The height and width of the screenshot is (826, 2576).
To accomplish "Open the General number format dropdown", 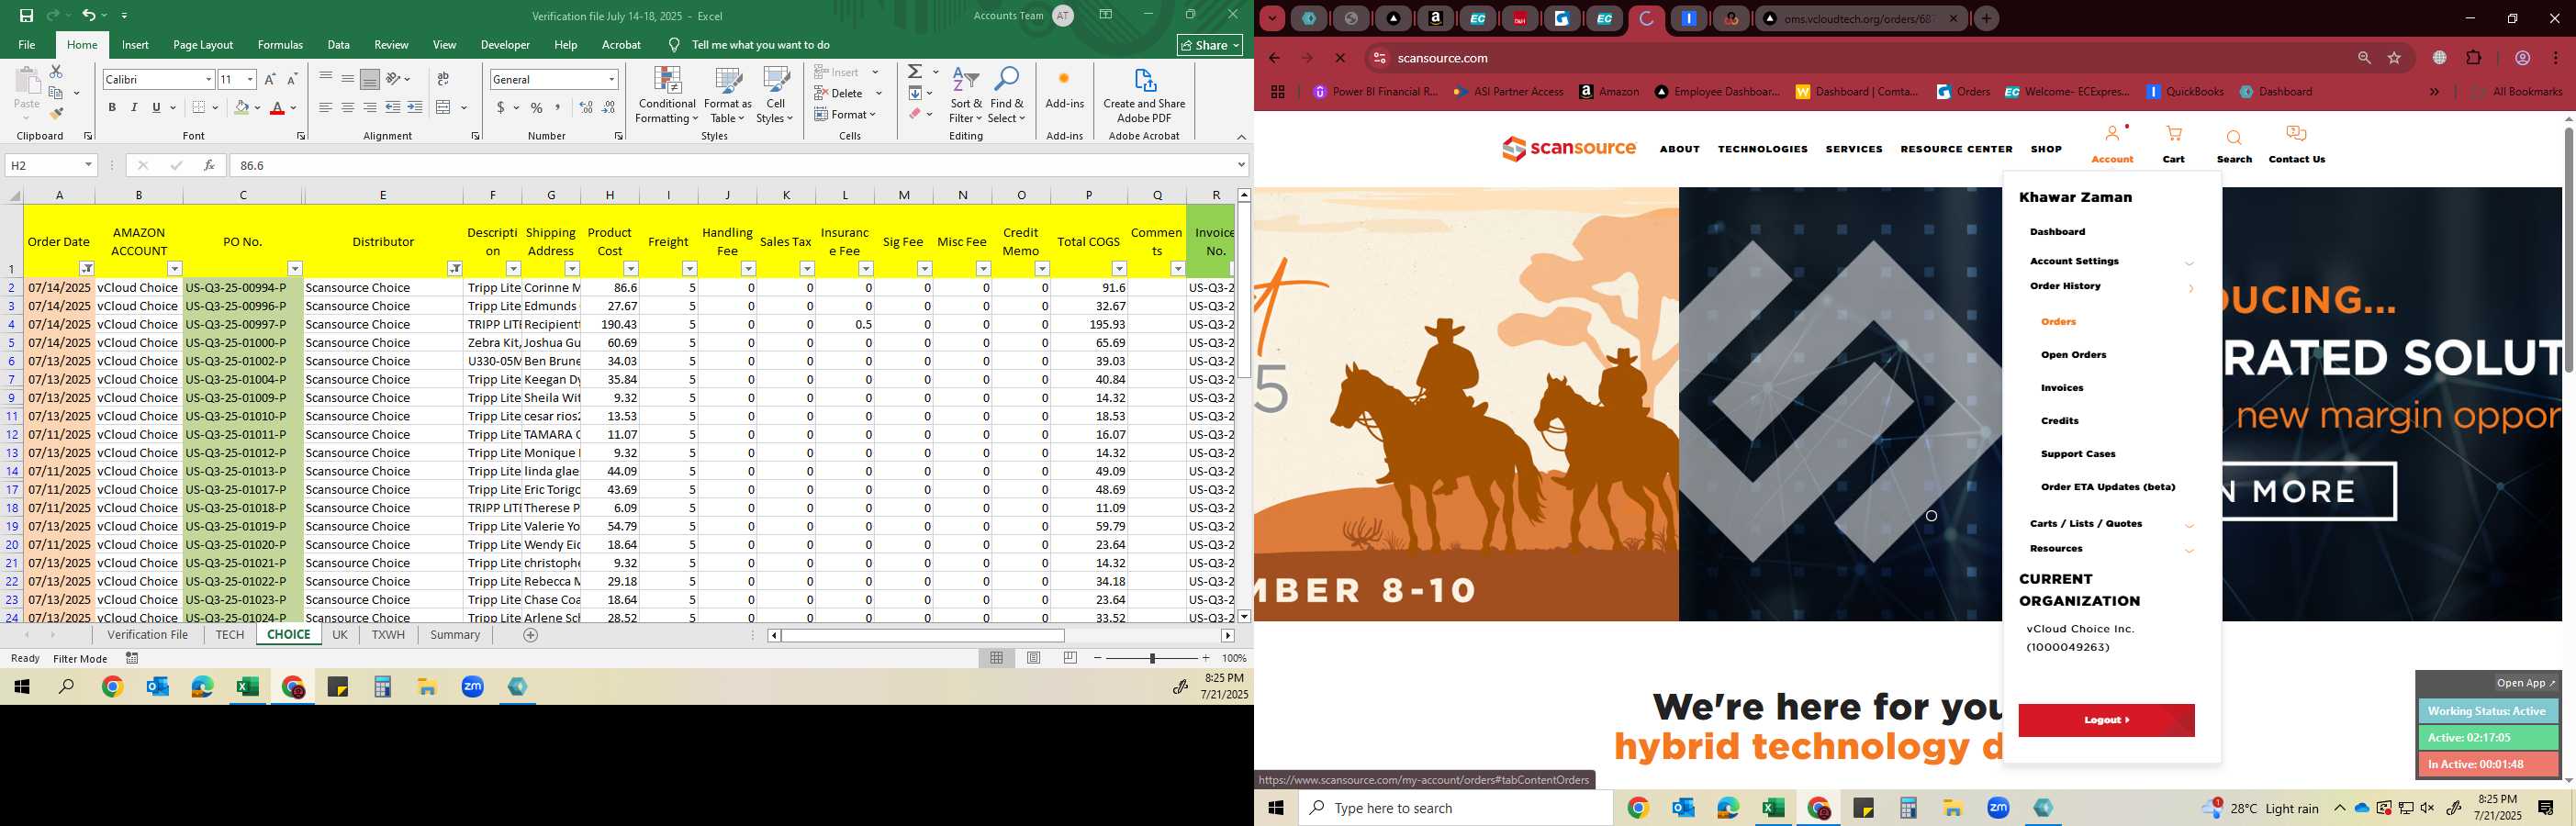I will click(611, 79).
